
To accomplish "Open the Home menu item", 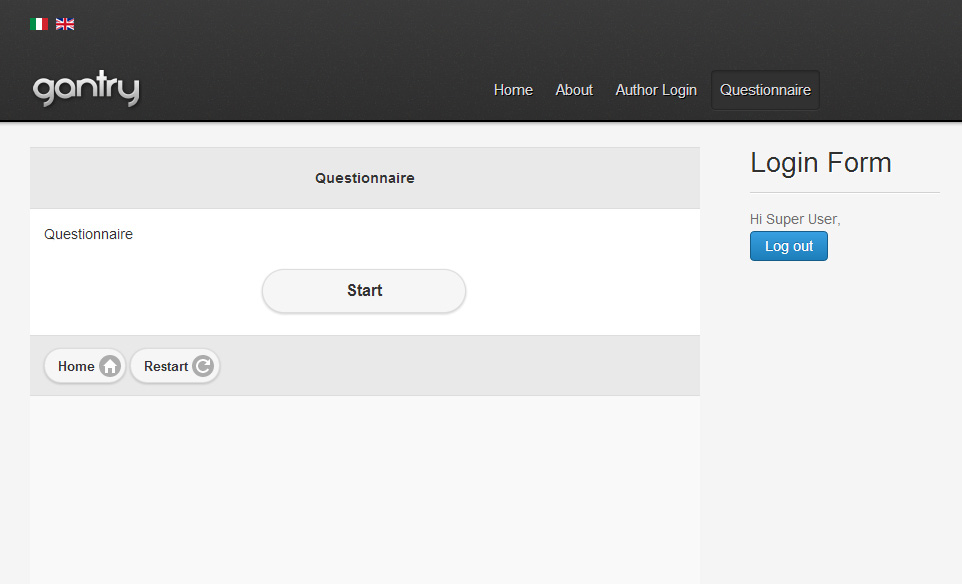I will pyautogui.click(x=514, y=90).
